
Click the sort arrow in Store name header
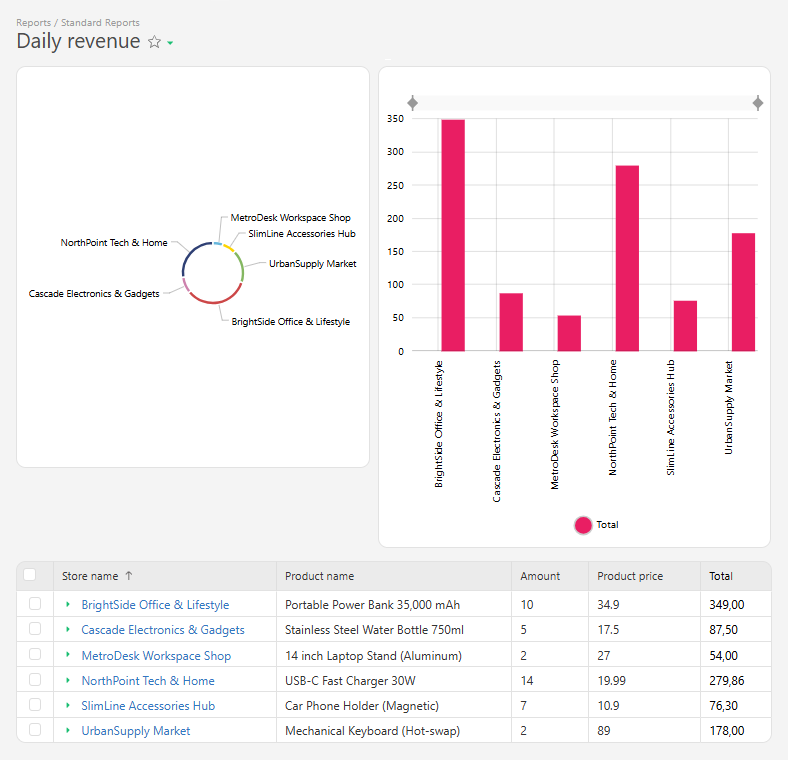129,576
